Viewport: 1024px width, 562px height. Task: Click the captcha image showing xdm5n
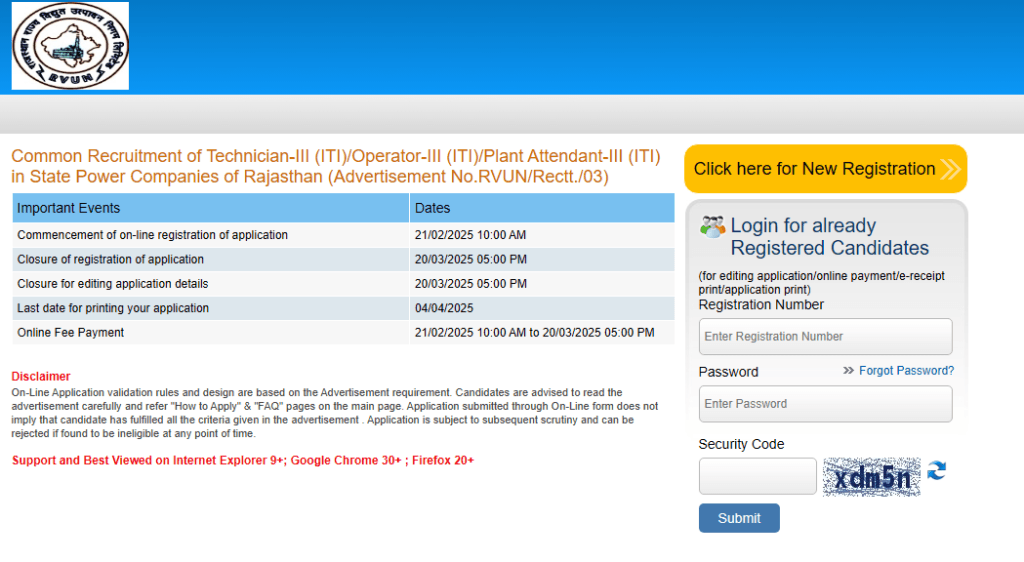tap(872, 477)
